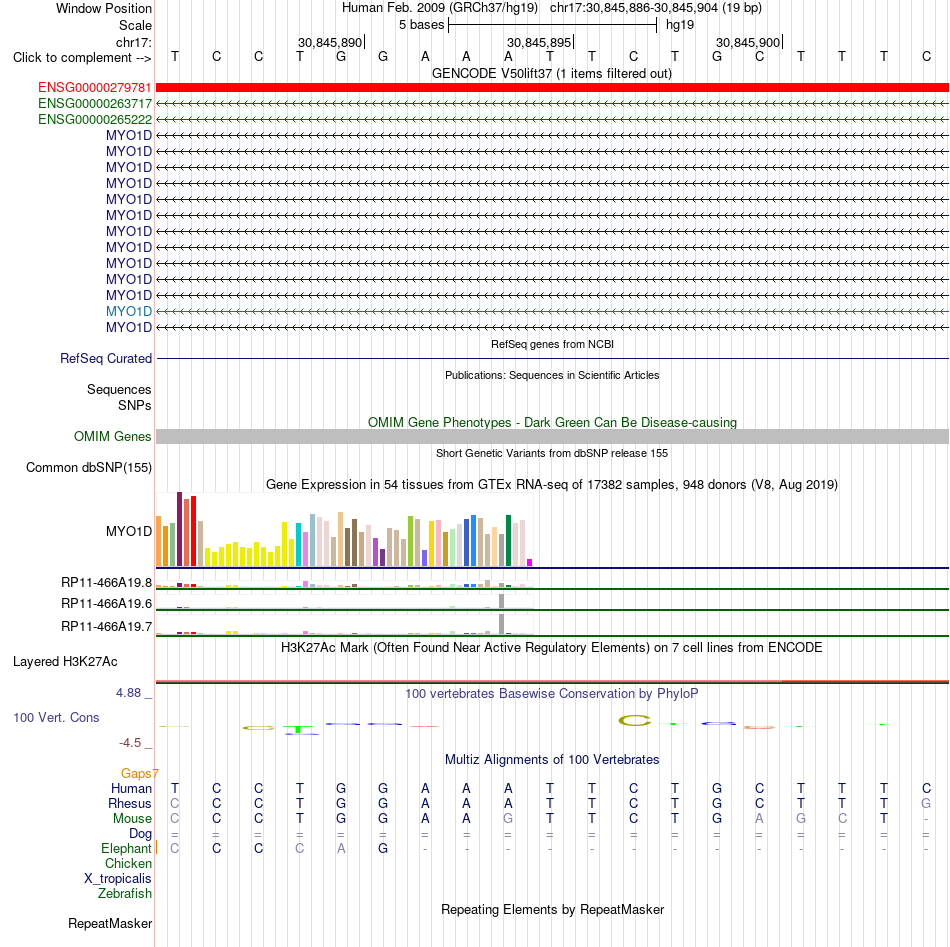Click the RP11-466A19.7 label
This screenshot has height=947, width=950.
[x=106, y=626]
